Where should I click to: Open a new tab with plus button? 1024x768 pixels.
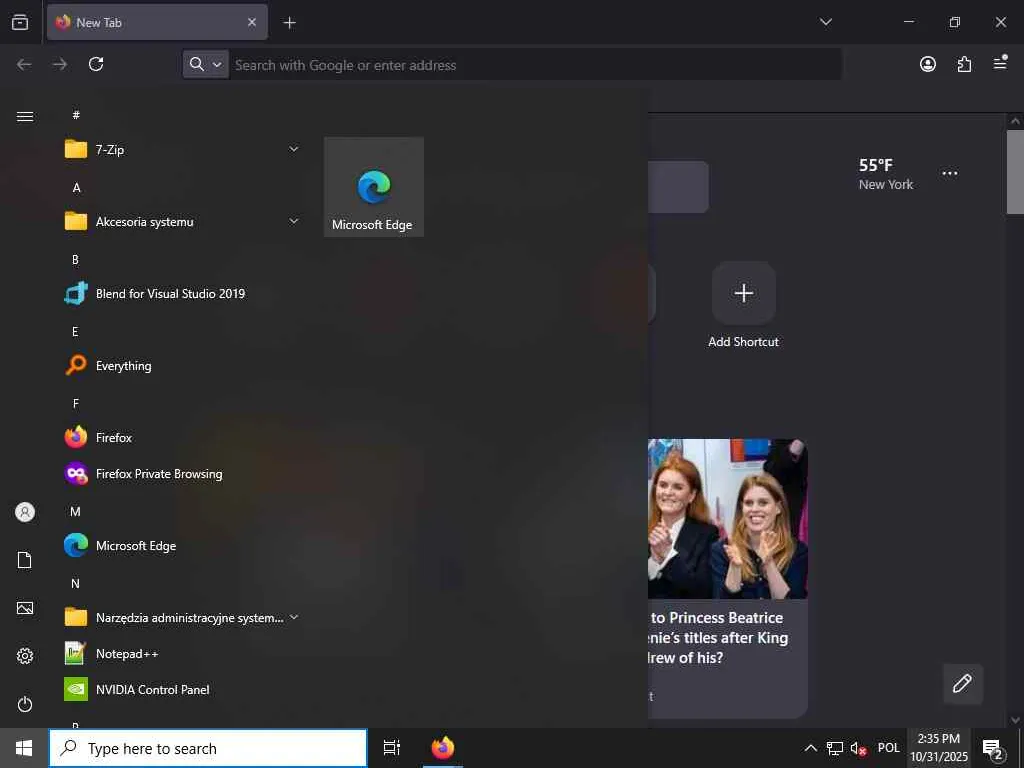[289, 23]
